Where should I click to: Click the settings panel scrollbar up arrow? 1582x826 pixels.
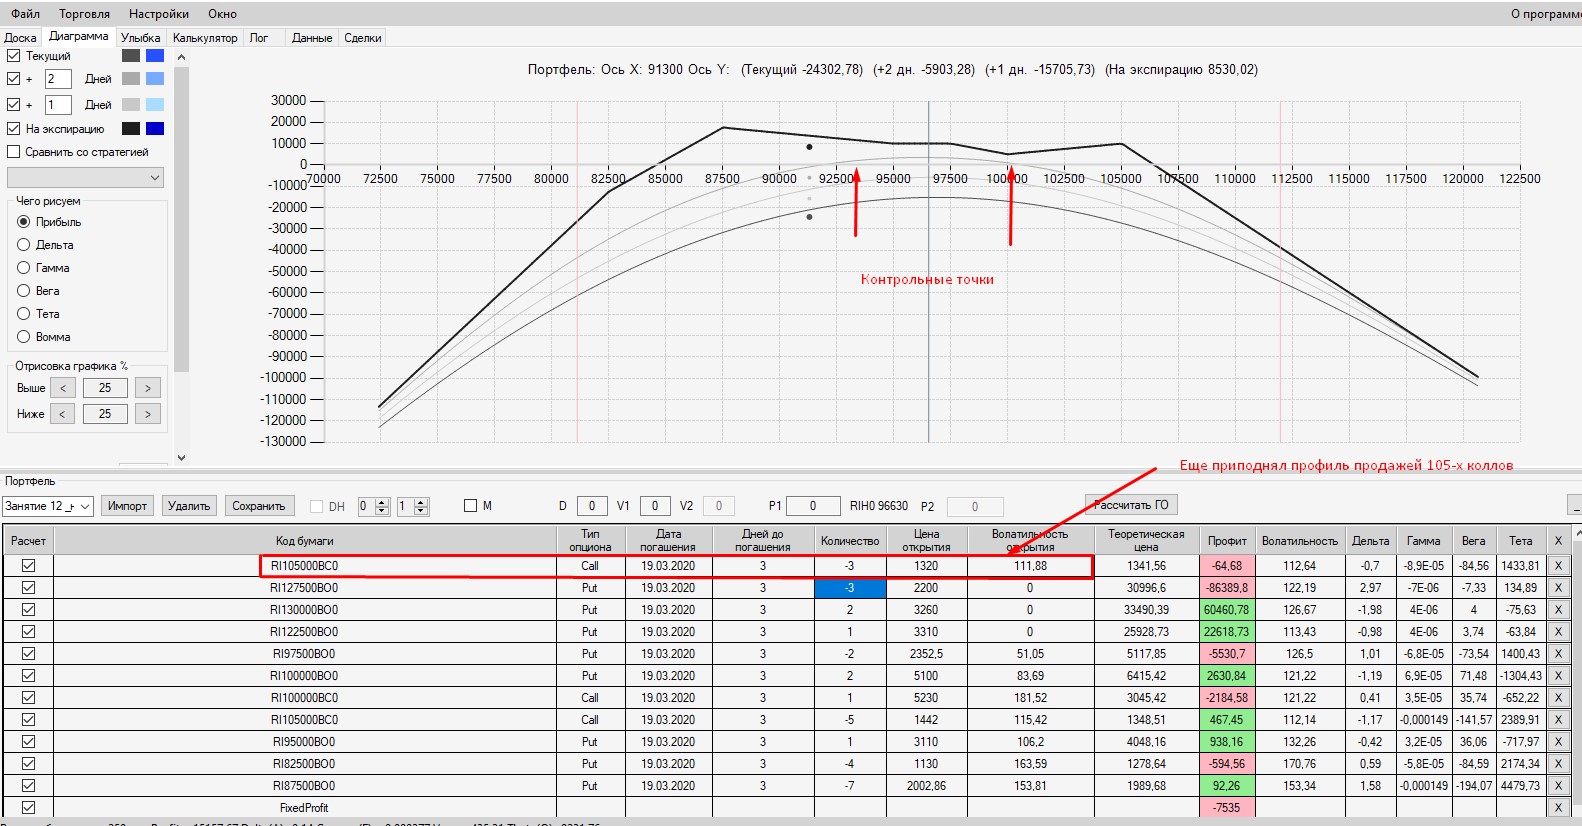181,57
